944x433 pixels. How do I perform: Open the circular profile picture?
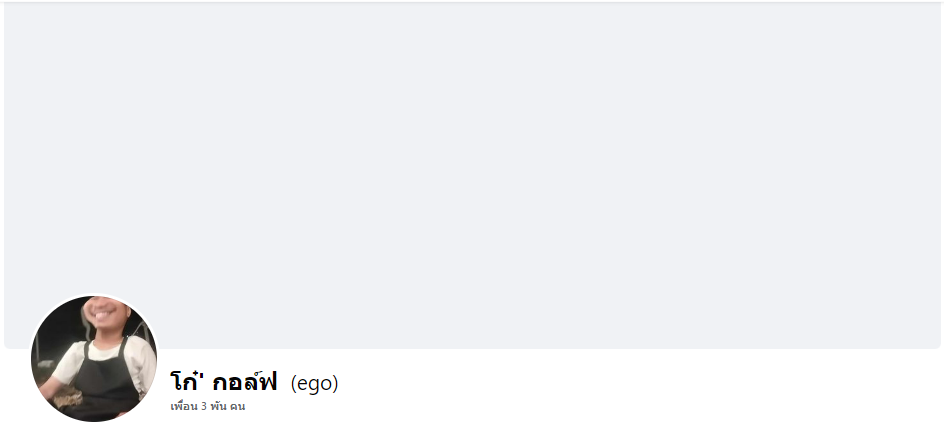pos(94,358)
